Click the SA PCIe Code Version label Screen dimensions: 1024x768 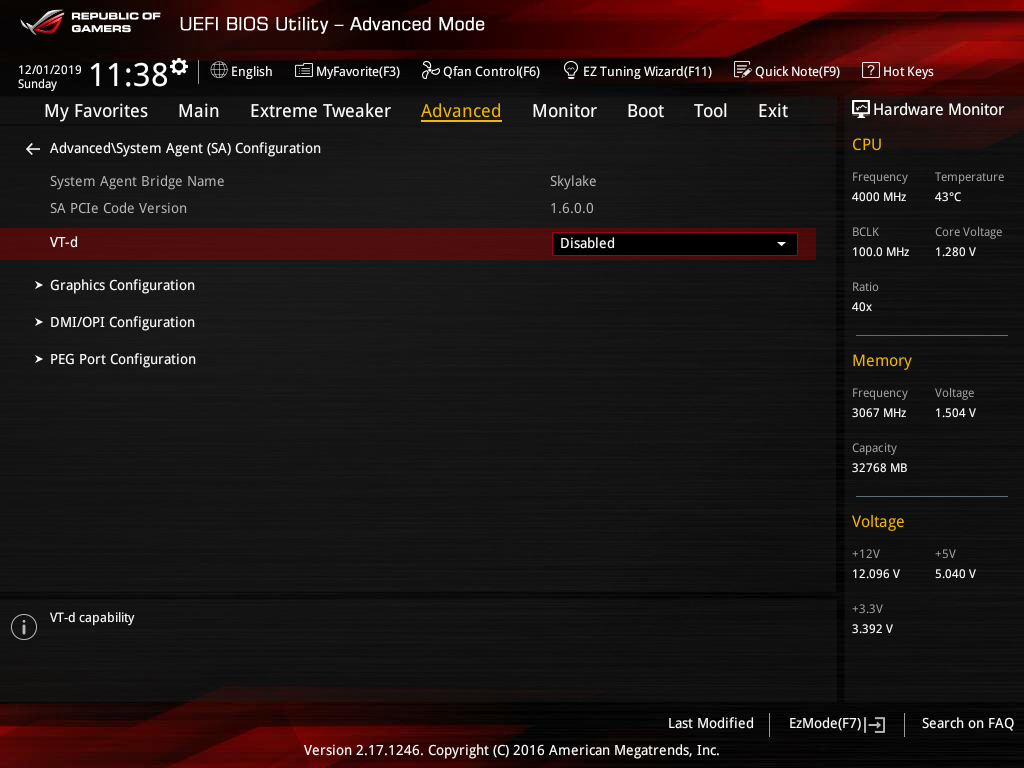(118, 208)
